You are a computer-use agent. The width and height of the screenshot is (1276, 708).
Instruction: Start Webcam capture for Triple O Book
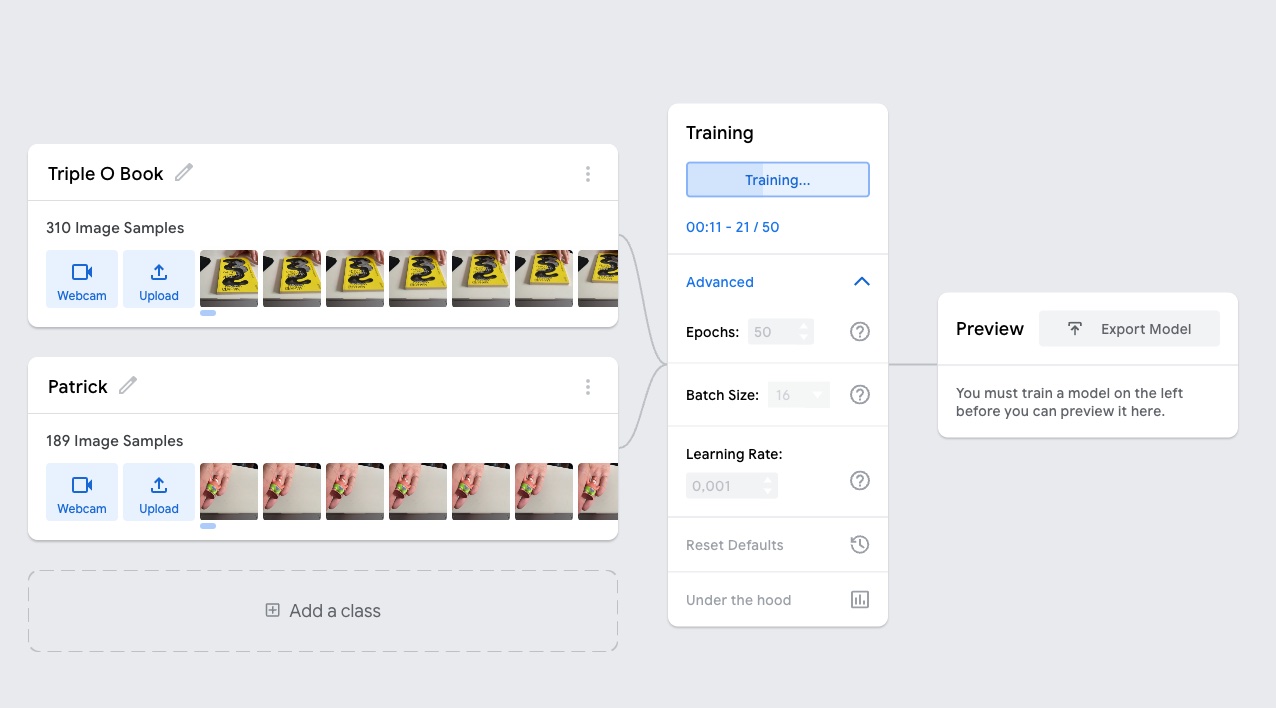click(82, 279)
